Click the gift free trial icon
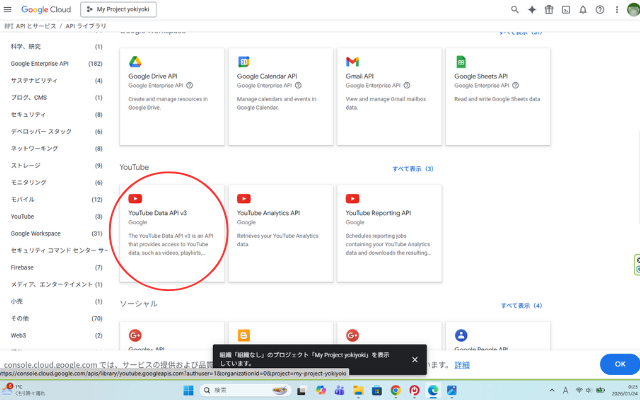The image size is (640, 400). coord(549,9)
